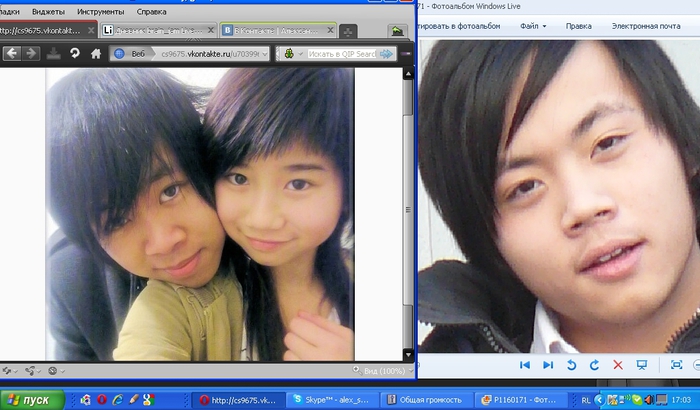Open the File menu dropdown in Photo Gallery
700x410 pixels.
point(533,26)
